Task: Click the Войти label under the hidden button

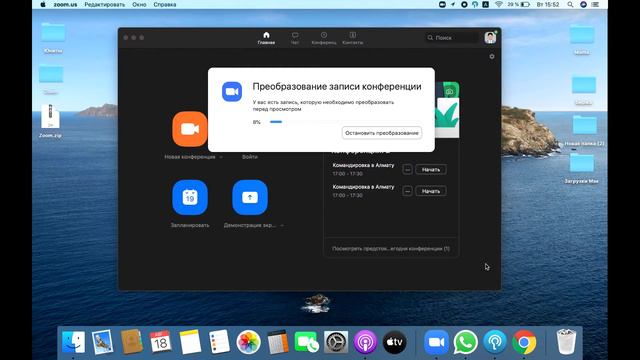Action: pyautogui.click(x=249, y=157)
